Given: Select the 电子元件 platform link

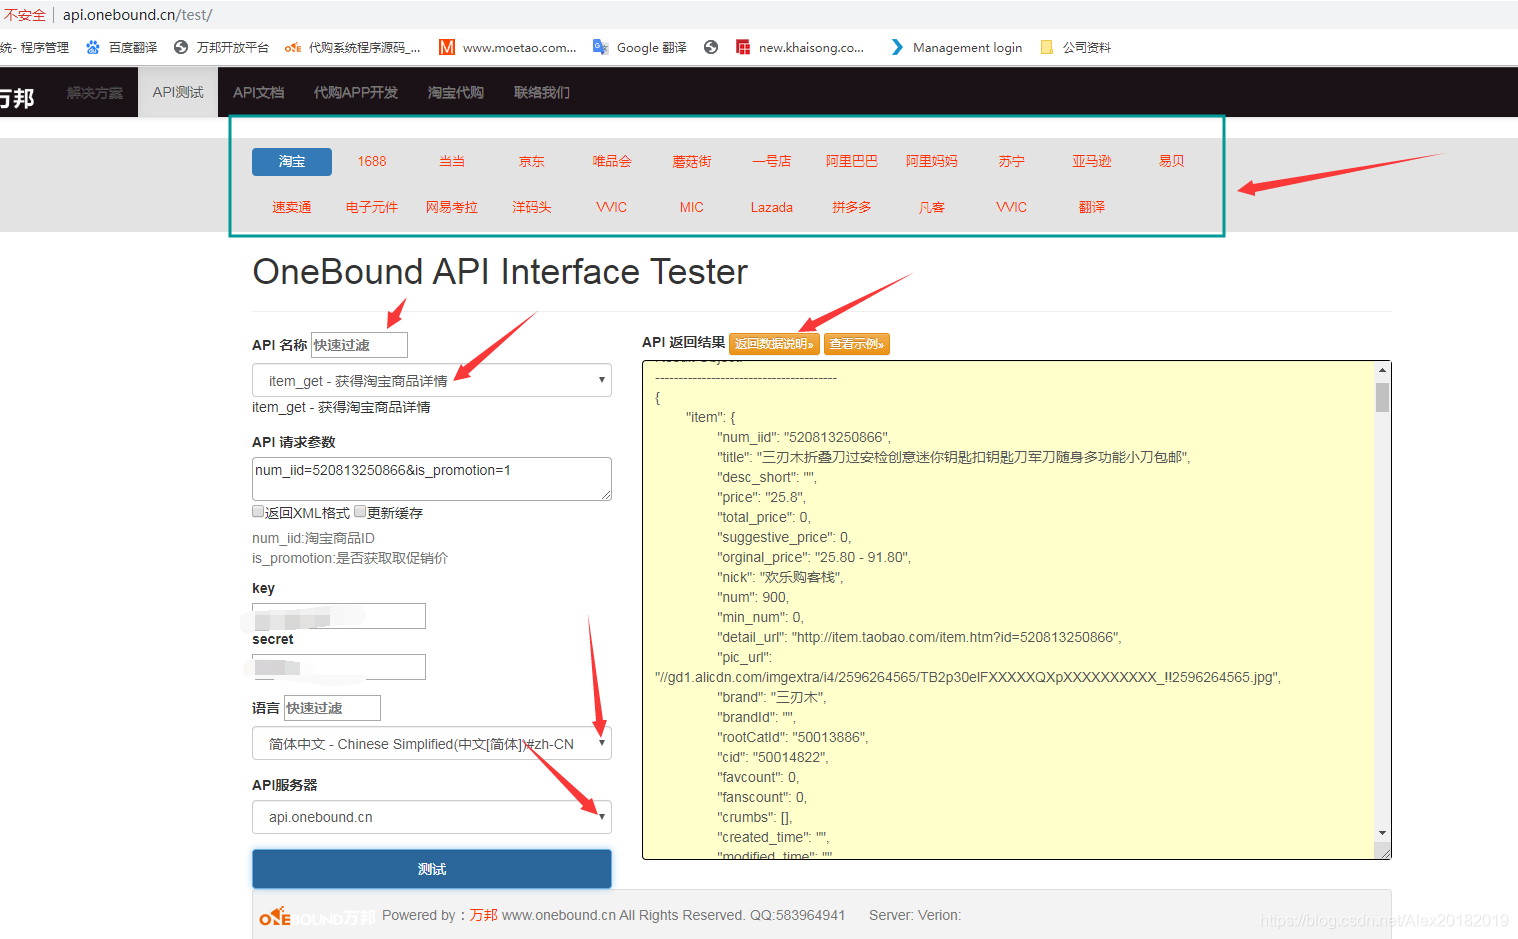Looking at the screenshot, I should click(x=372, y=207).
